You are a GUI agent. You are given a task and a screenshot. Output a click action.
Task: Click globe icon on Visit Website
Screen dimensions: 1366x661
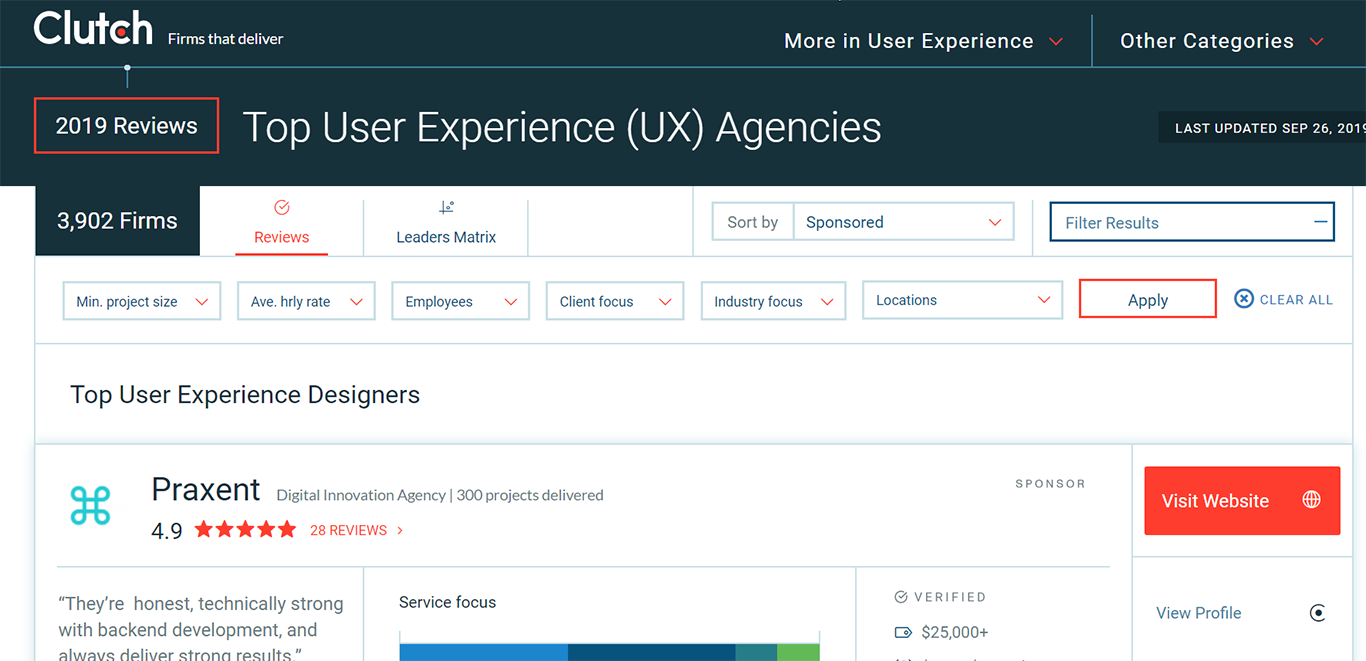tap(1312, 500)
